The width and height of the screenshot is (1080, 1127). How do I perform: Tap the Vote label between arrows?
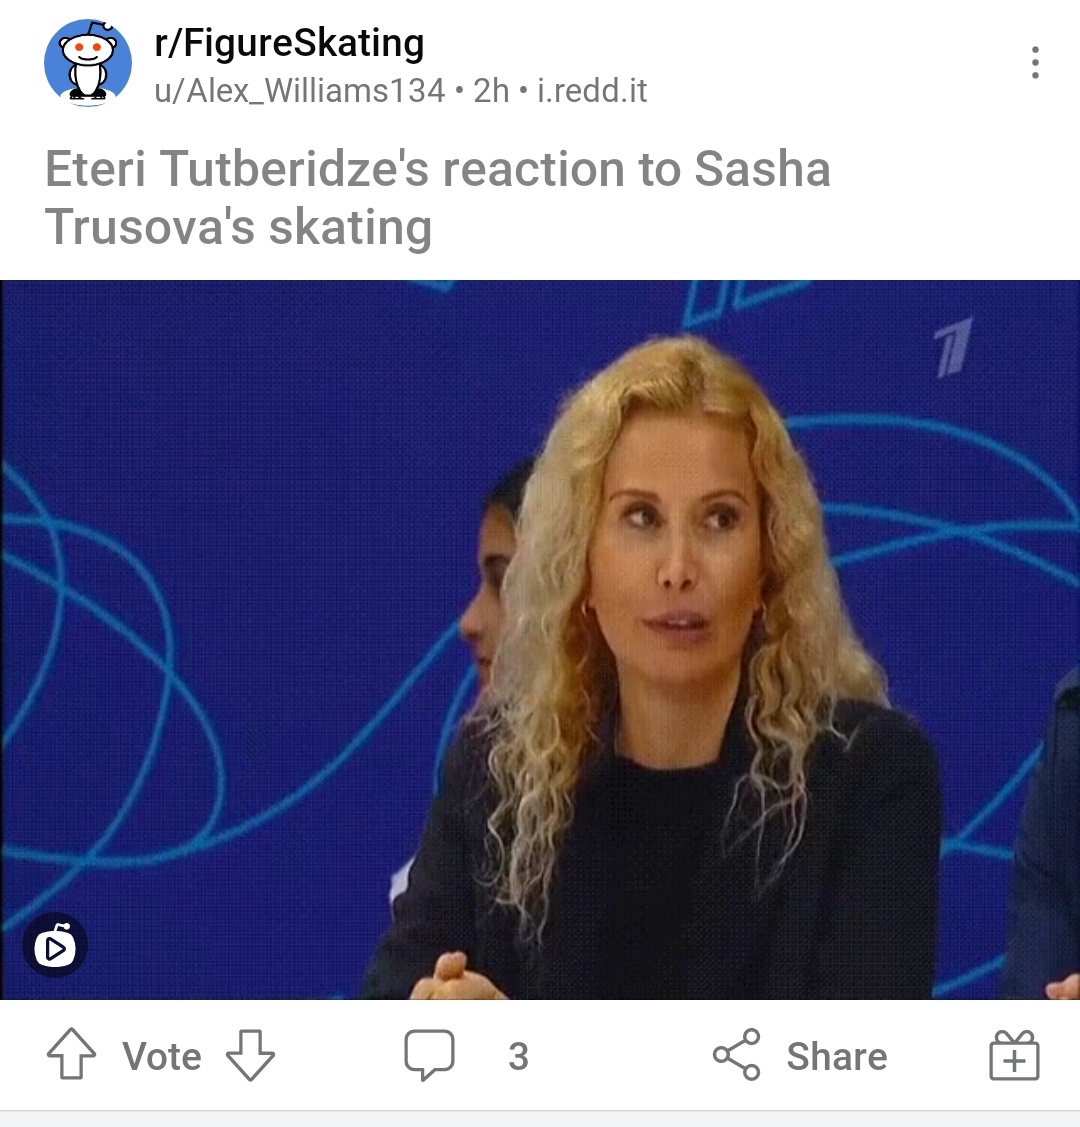click(162, 1057)
